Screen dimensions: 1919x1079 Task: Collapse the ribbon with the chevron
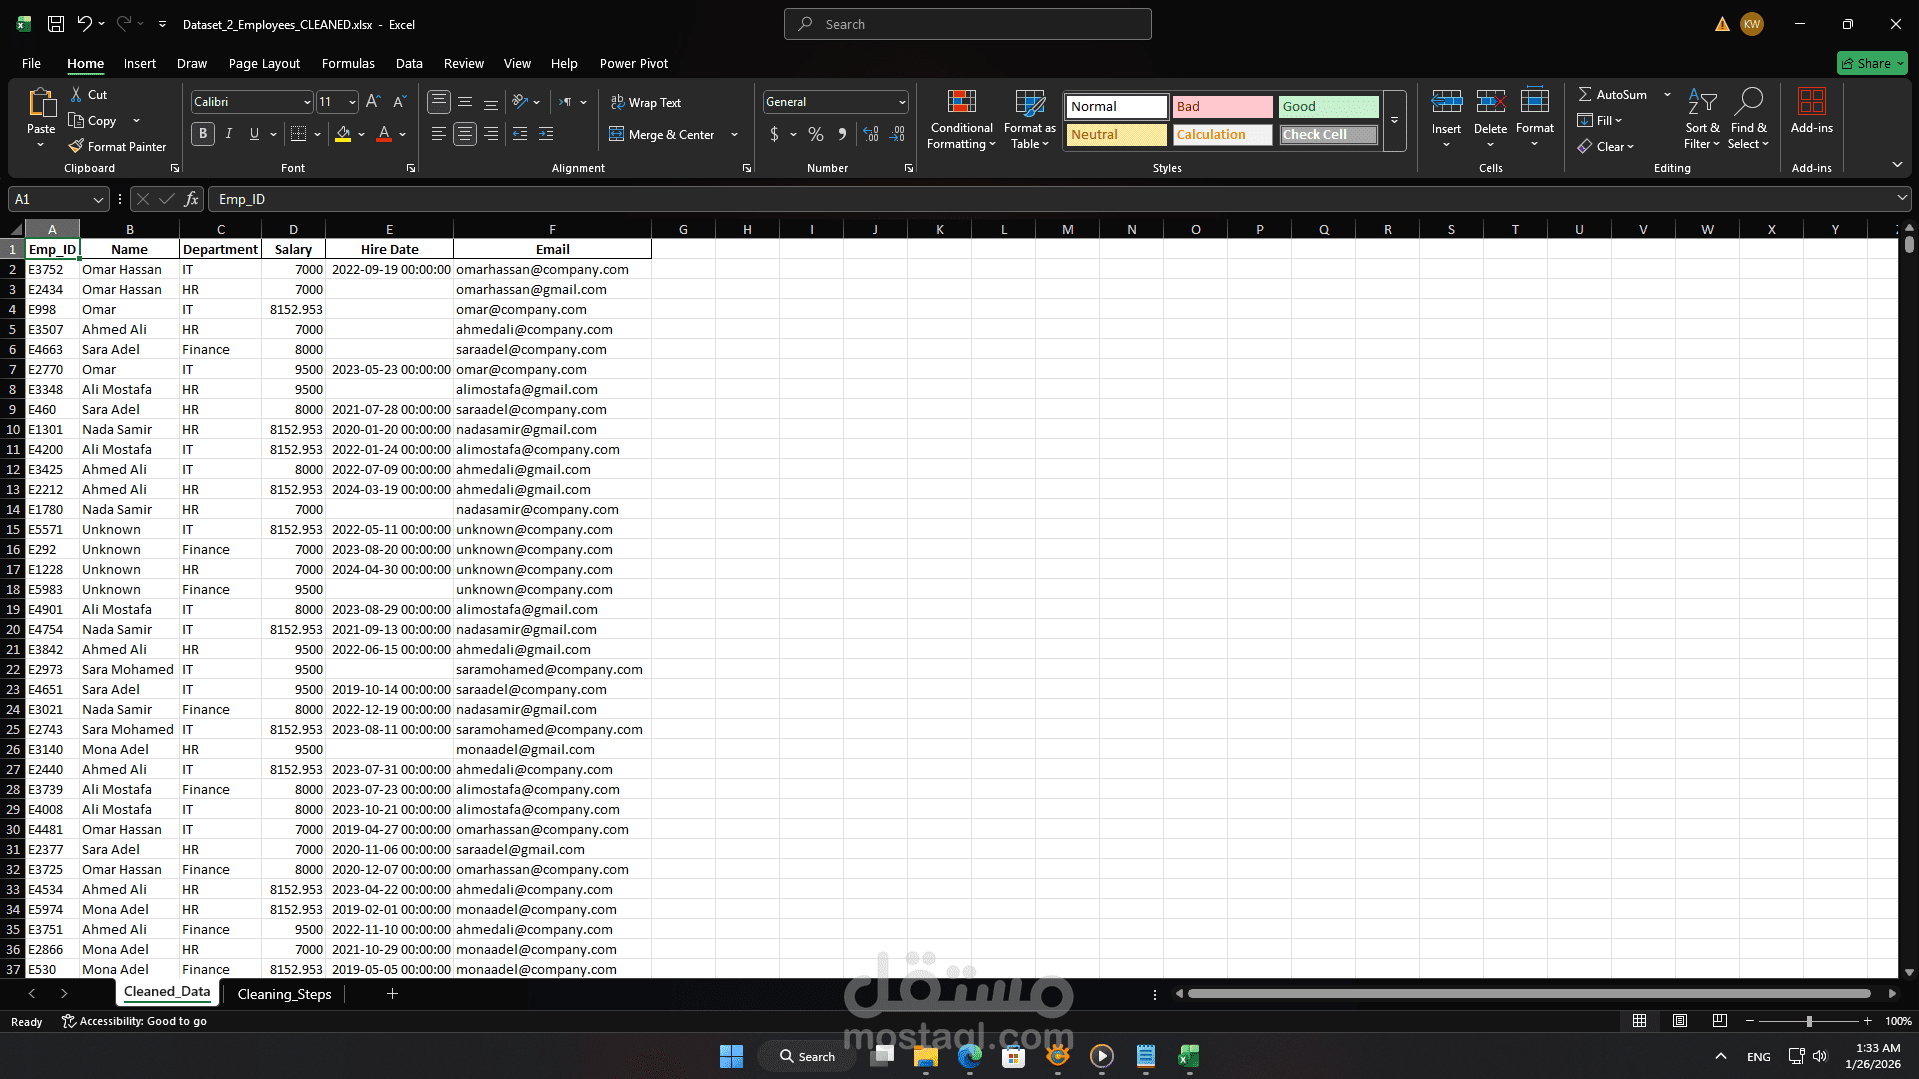click(1897, 164)
